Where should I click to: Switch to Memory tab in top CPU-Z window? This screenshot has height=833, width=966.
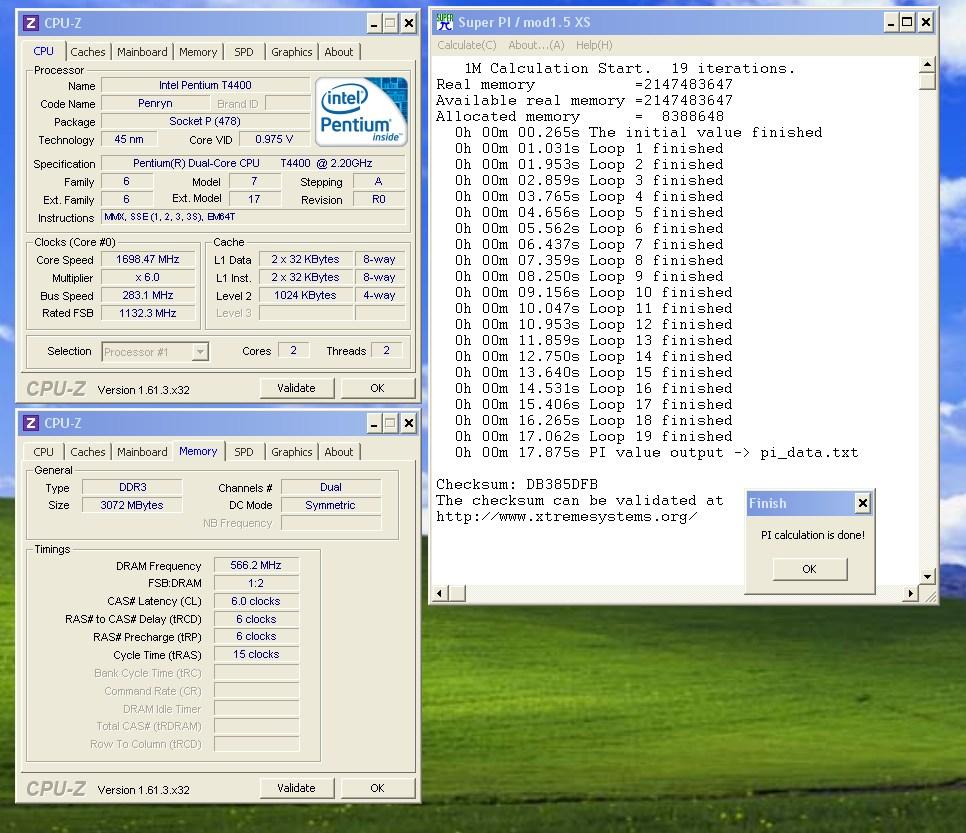coord(198,52)
